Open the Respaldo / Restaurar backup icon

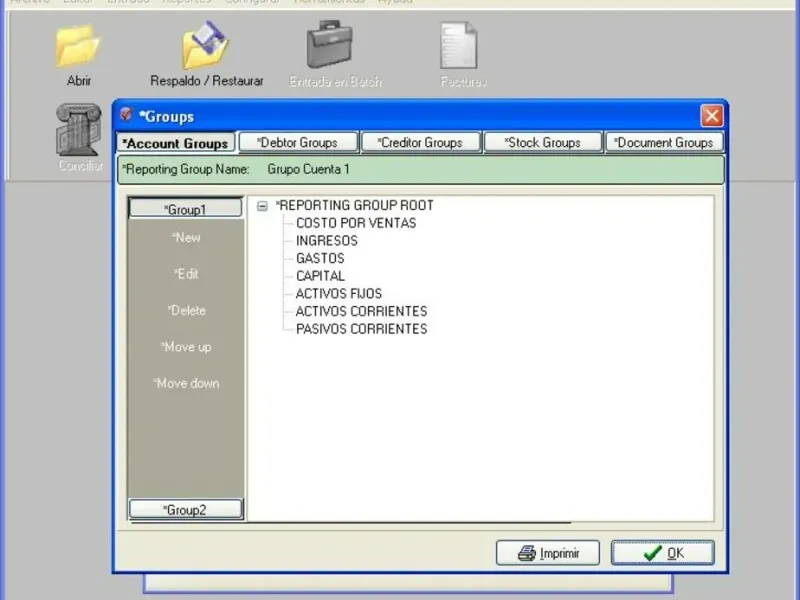point(206,45)
